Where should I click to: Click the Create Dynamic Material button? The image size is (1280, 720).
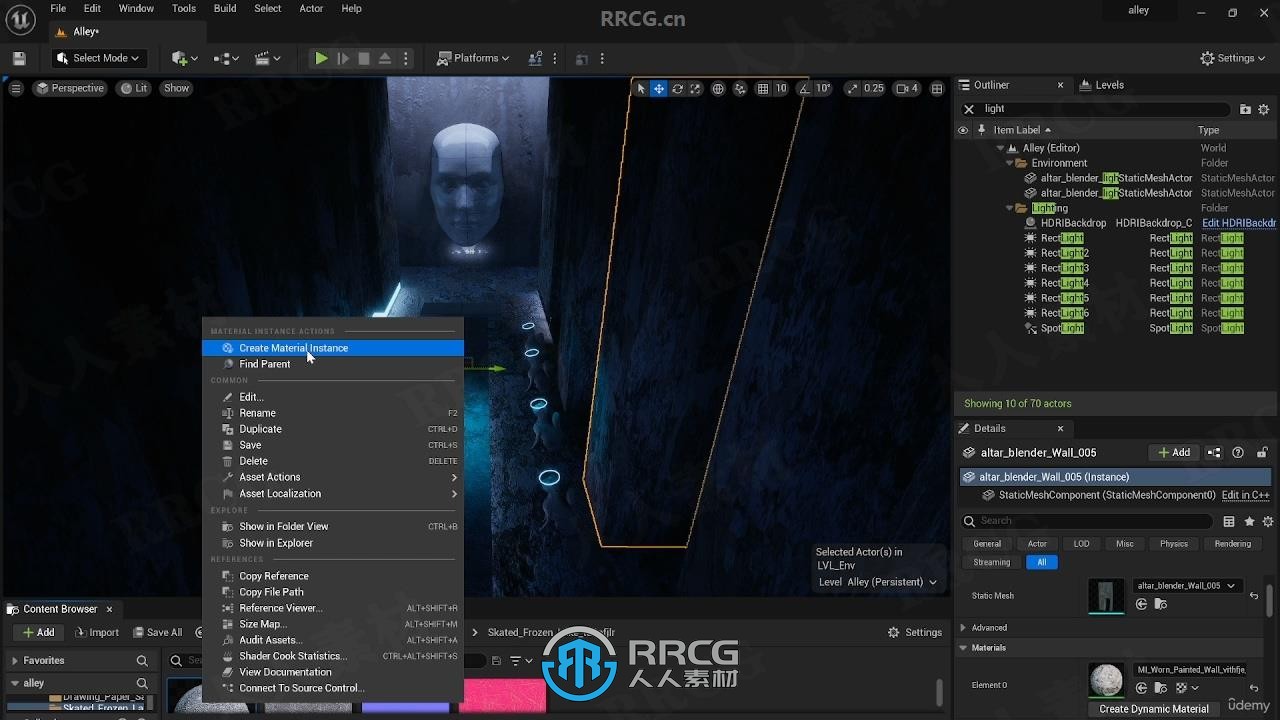pyautogui.click(x=1154, y=709)
